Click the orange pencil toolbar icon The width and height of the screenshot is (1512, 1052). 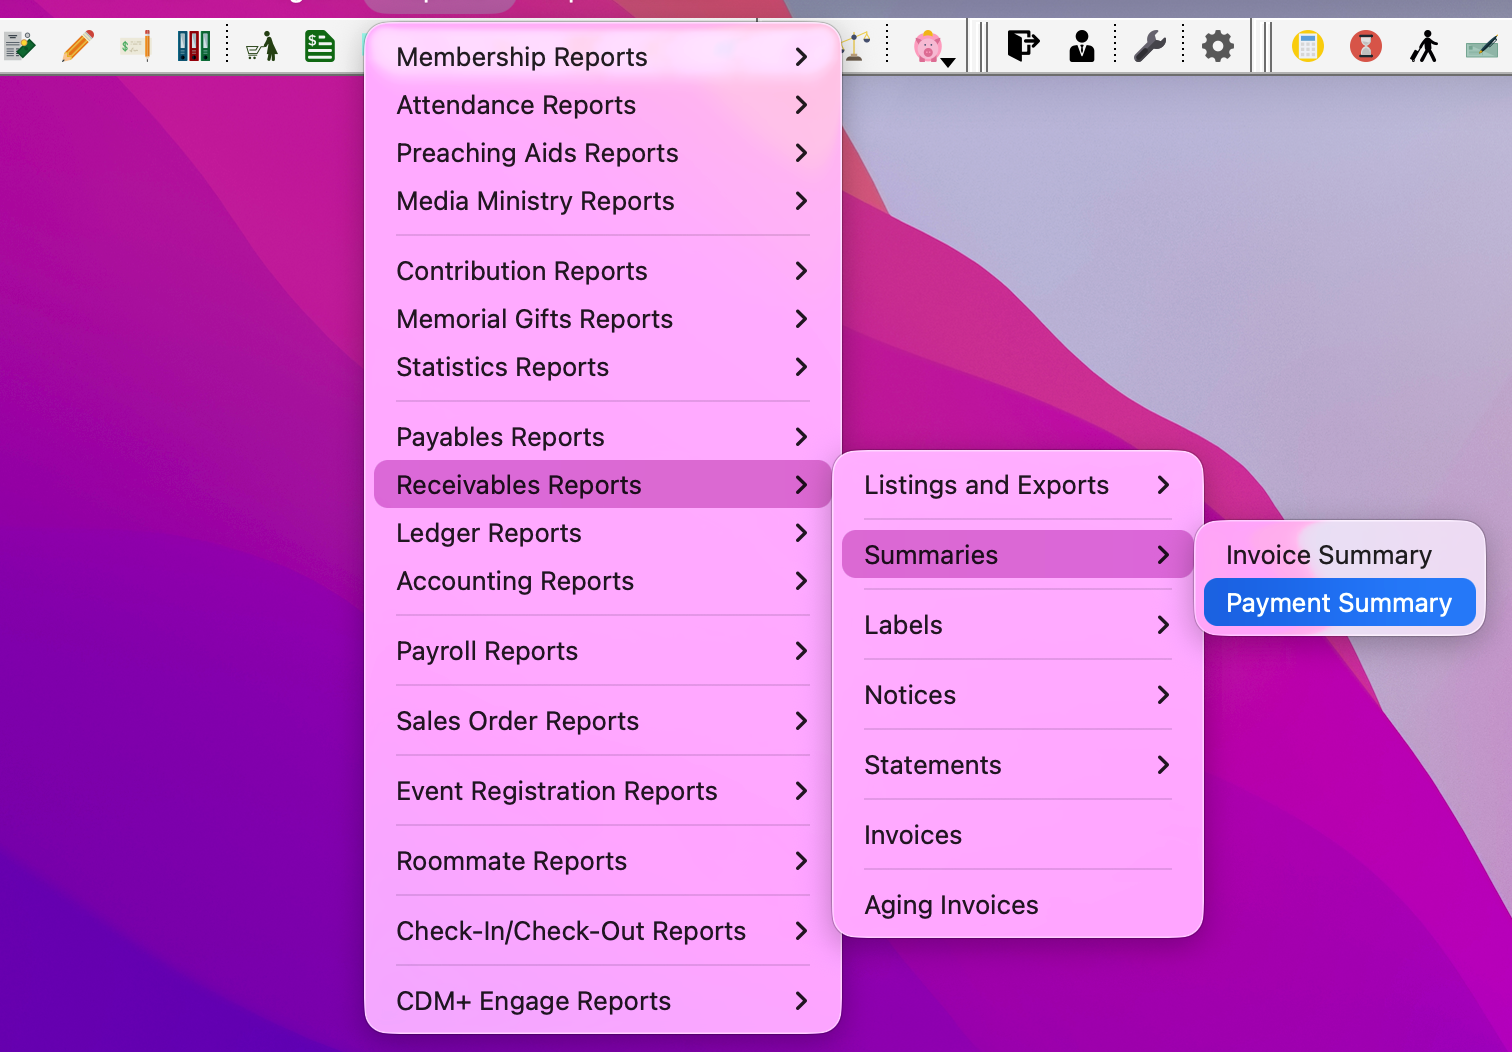pos(77,46)
